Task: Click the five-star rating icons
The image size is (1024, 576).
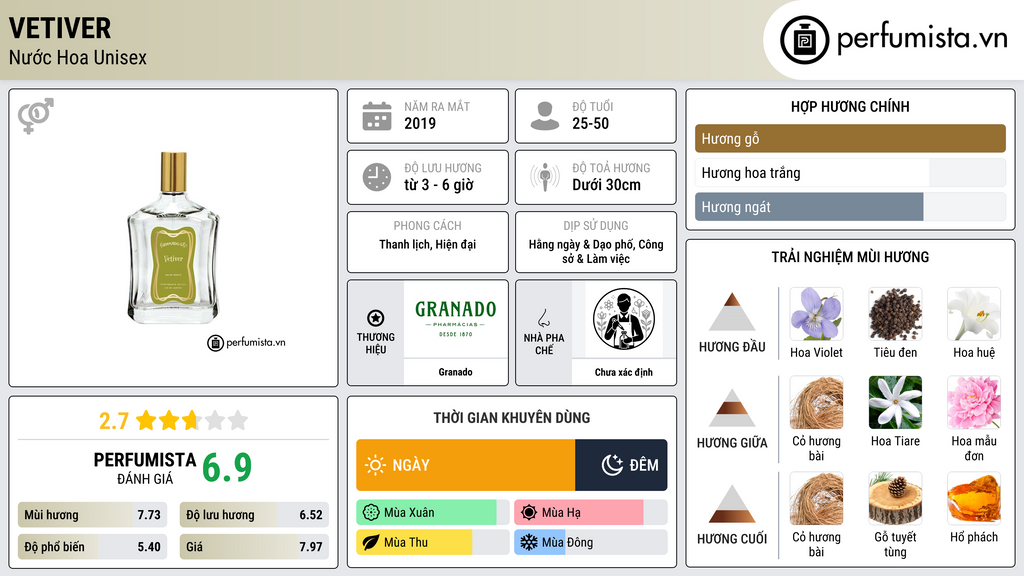Action: click(192, 420)
